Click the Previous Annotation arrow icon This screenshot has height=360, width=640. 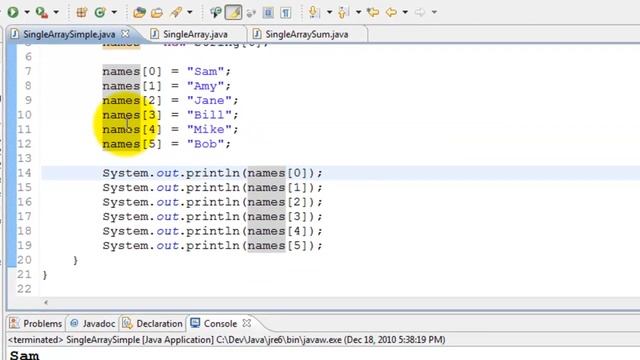point(343,12)
